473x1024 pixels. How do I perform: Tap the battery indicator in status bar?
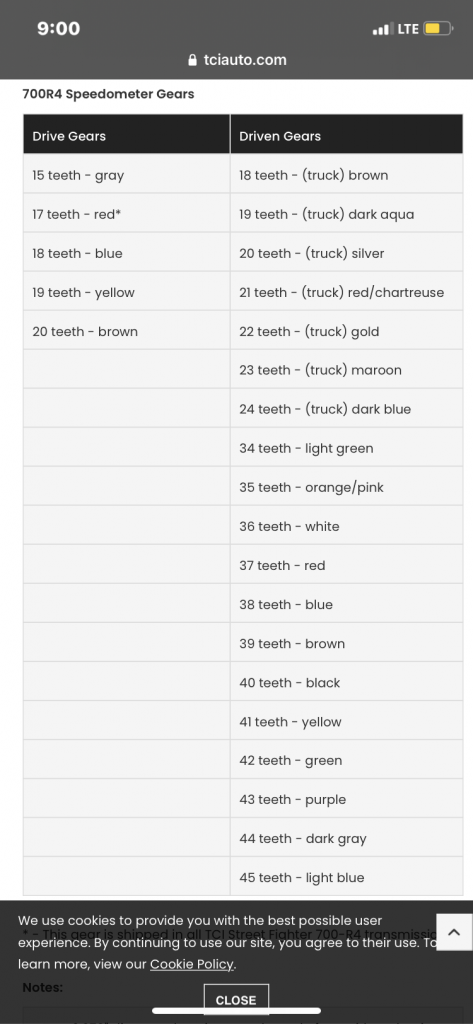point(438,29)
